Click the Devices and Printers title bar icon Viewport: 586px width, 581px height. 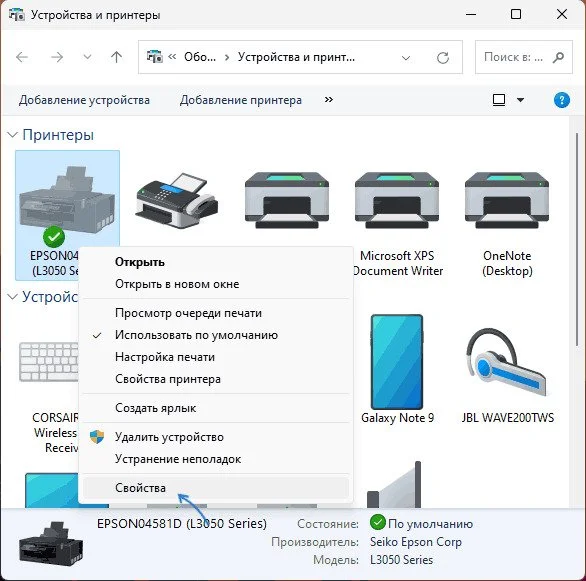pos(16,15)
